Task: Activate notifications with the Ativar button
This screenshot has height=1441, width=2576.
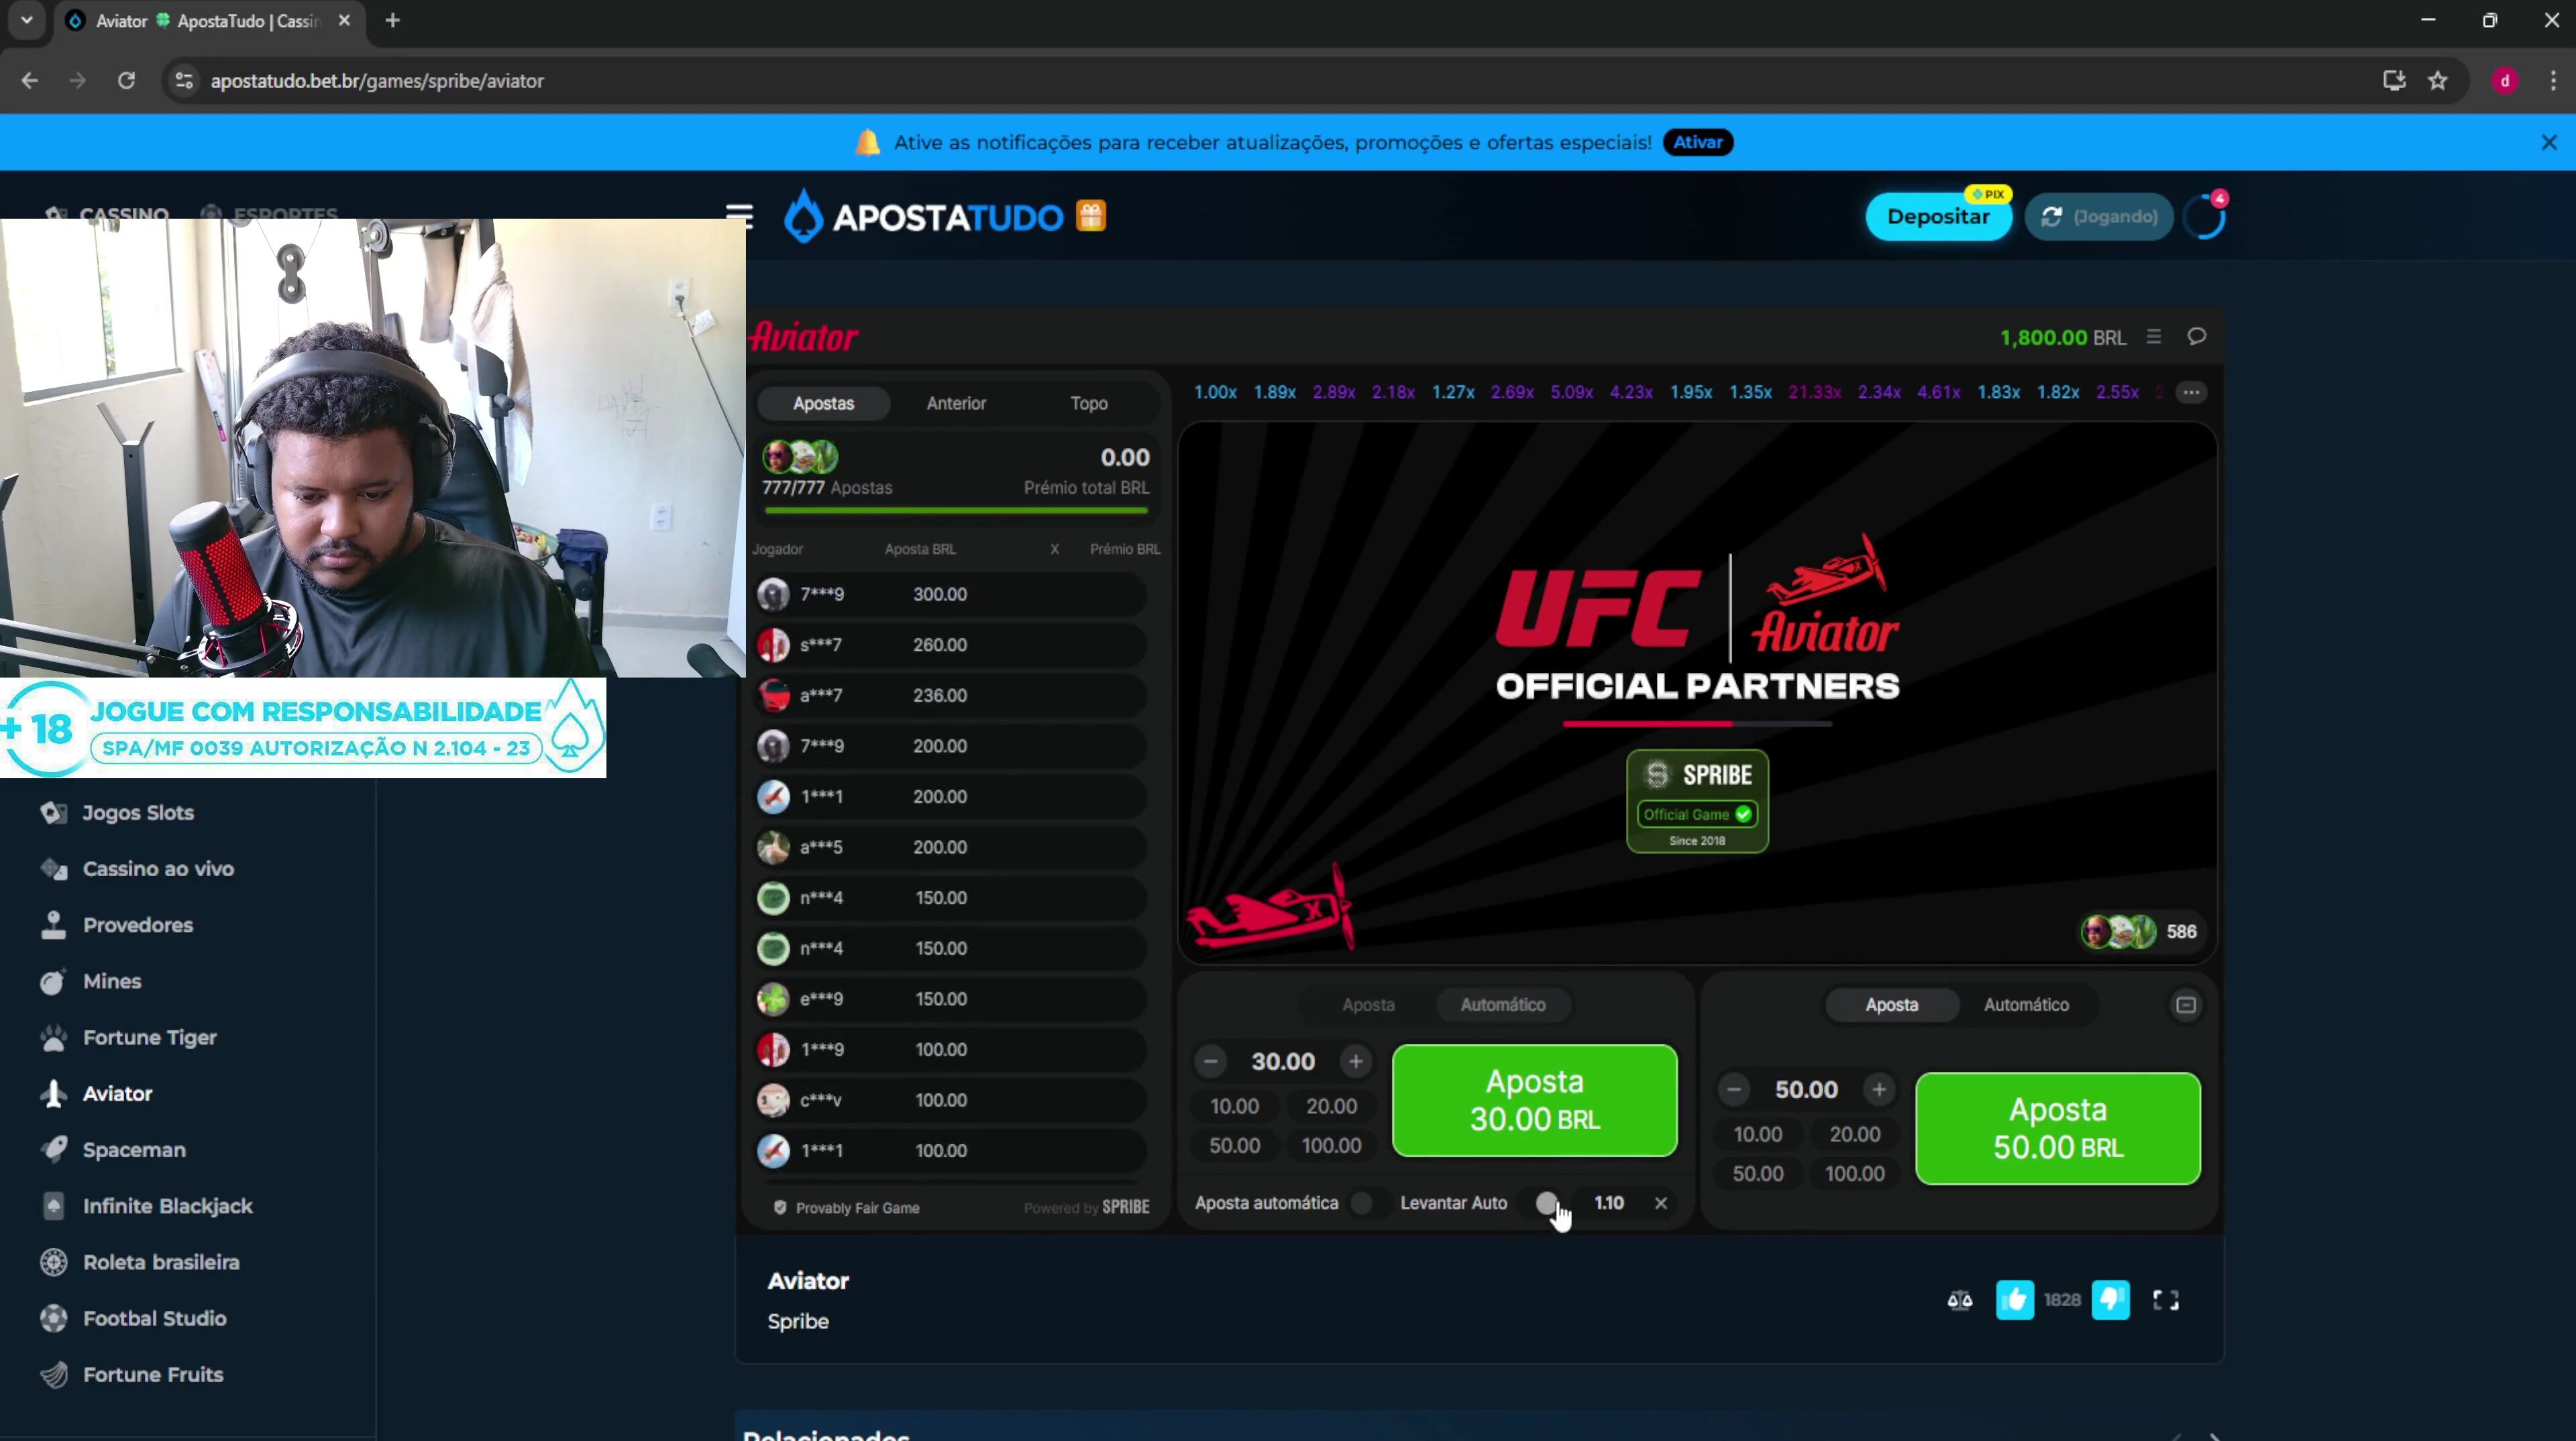Action: 1698,142
